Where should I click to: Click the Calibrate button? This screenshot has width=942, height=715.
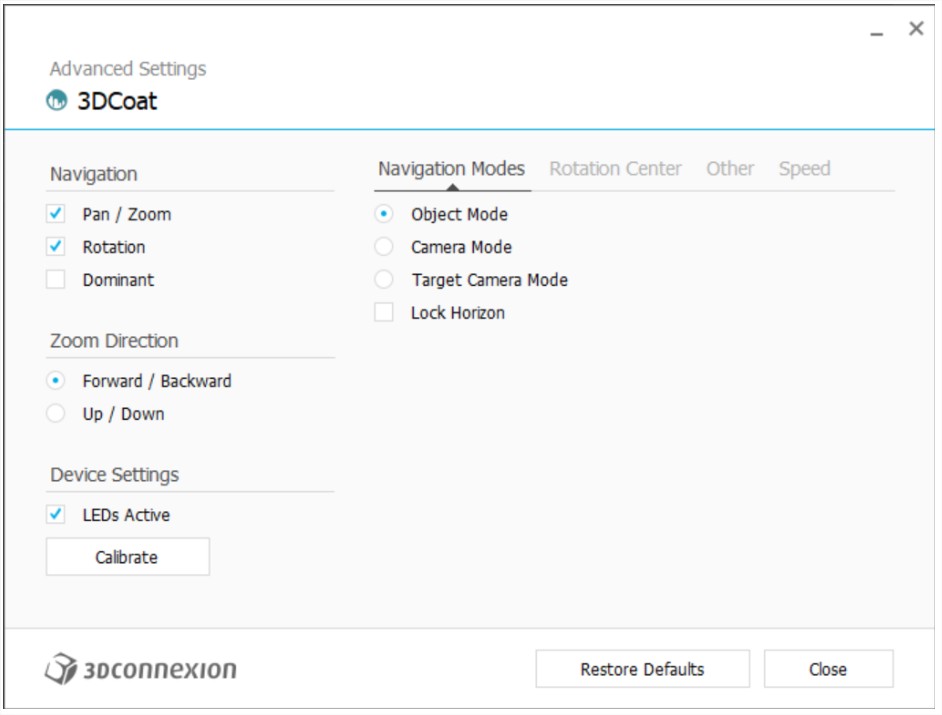click(x=128, y=557)
